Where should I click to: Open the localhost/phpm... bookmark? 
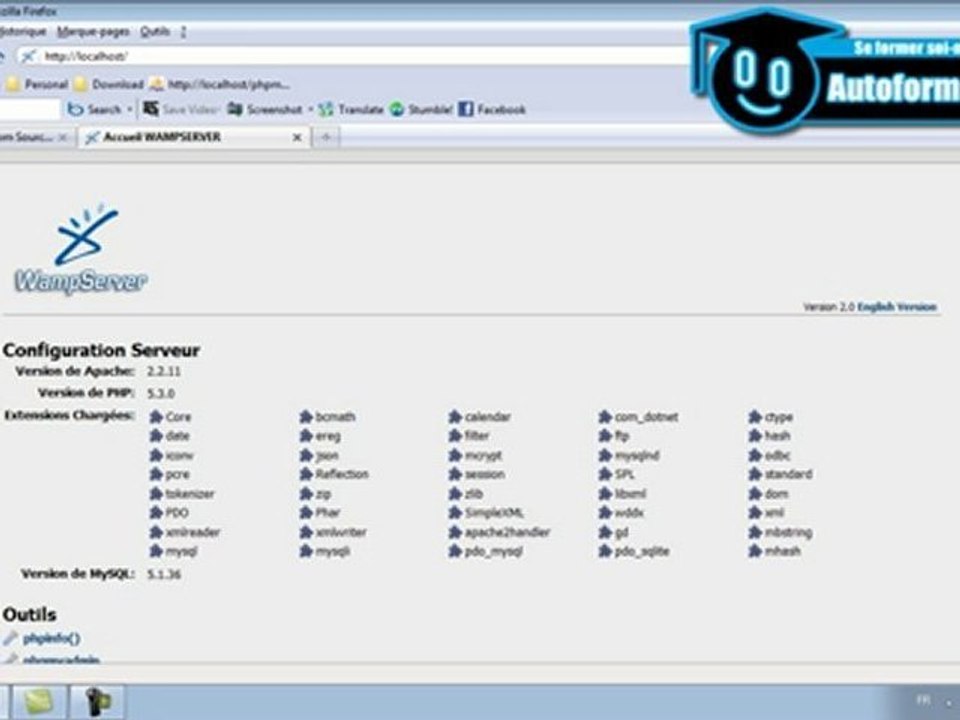tap(220, 84)
